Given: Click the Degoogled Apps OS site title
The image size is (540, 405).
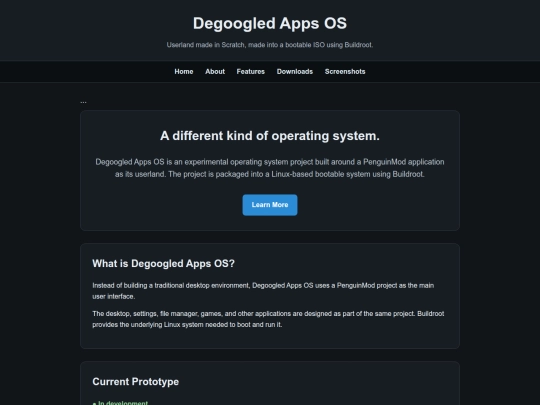Looking at the screenshot, I should (x=270, y=23).
